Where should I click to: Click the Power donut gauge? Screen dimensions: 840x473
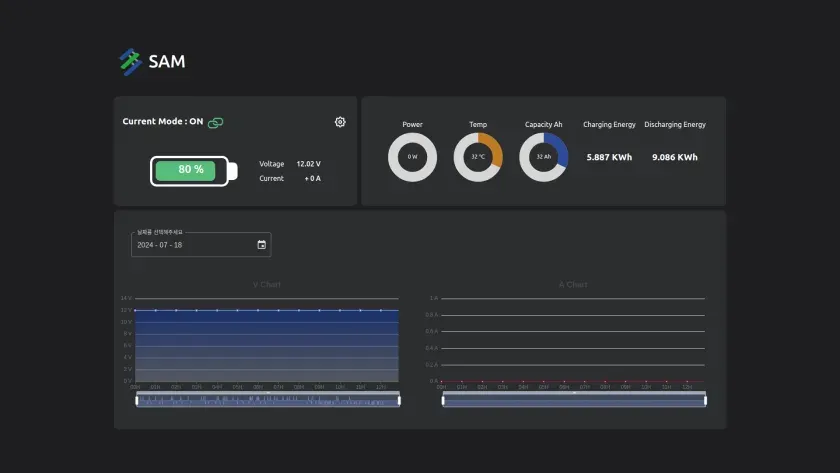coord(412,157)
